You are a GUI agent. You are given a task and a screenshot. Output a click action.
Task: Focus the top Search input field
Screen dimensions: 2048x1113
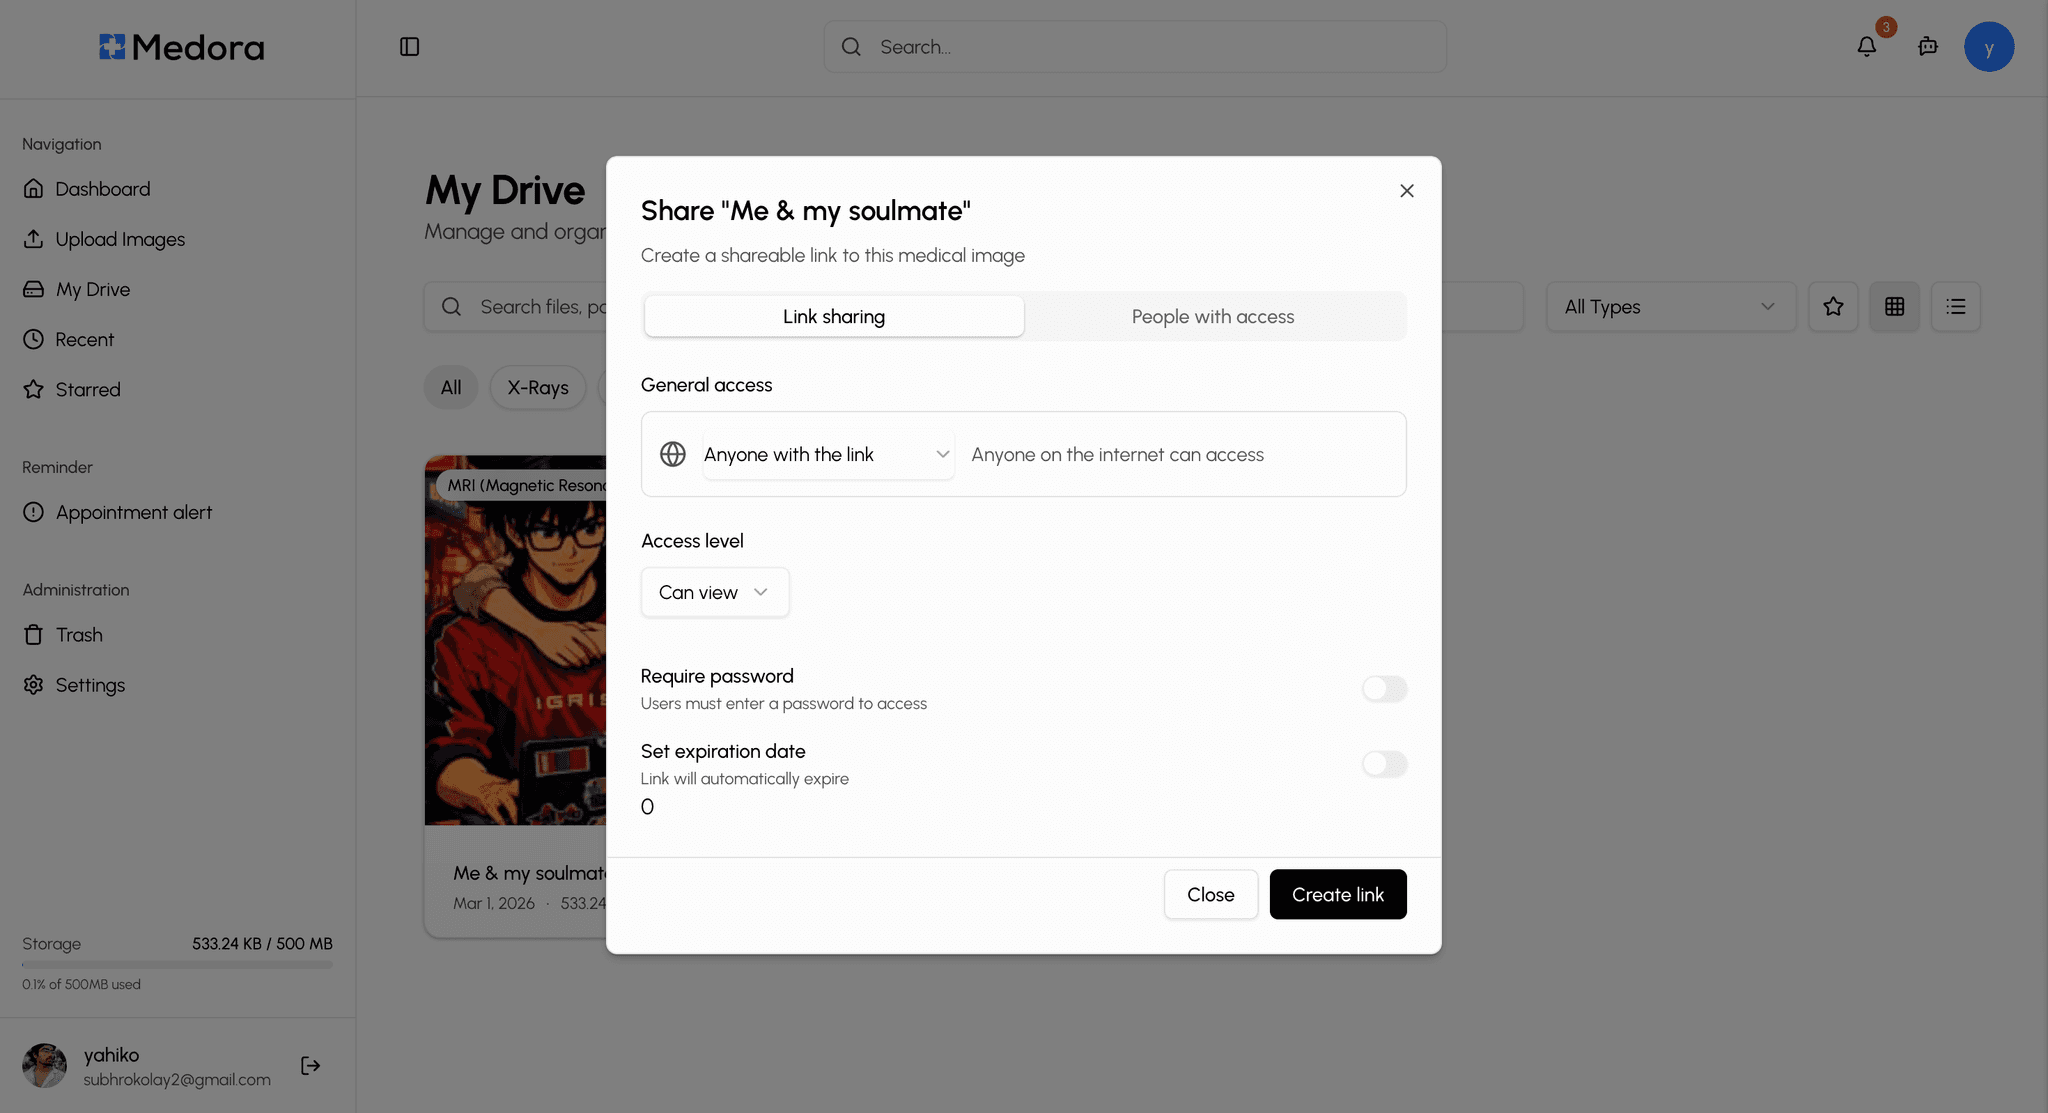pos(1135,47)
